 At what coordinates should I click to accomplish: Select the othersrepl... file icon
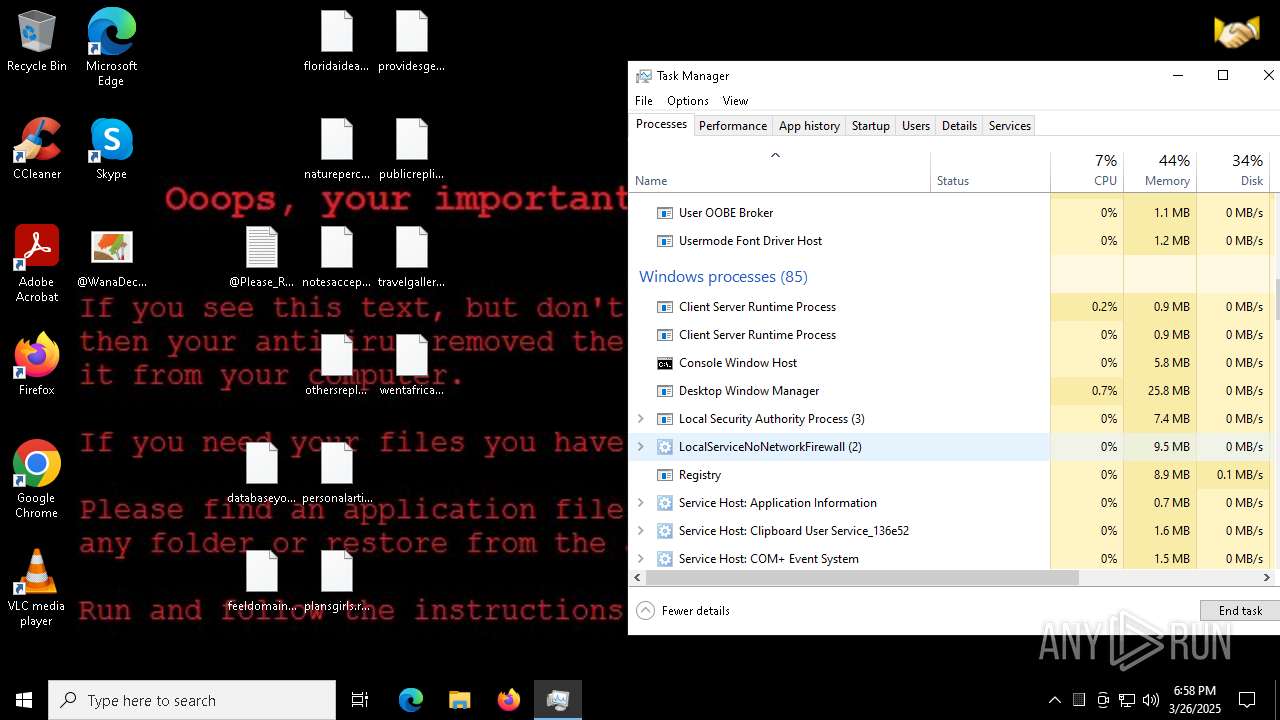coord(336,366)
